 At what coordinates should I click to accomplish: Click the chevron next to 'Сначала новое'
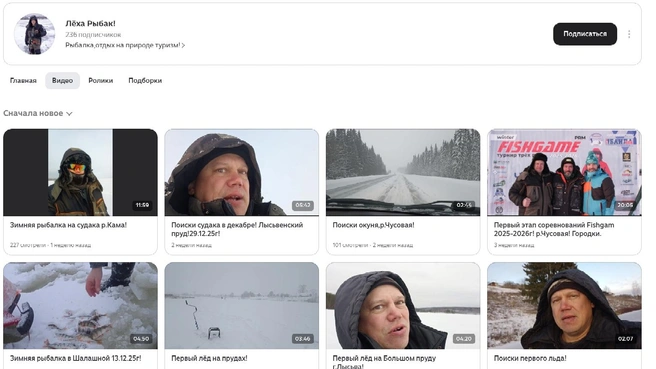point(69,114)
